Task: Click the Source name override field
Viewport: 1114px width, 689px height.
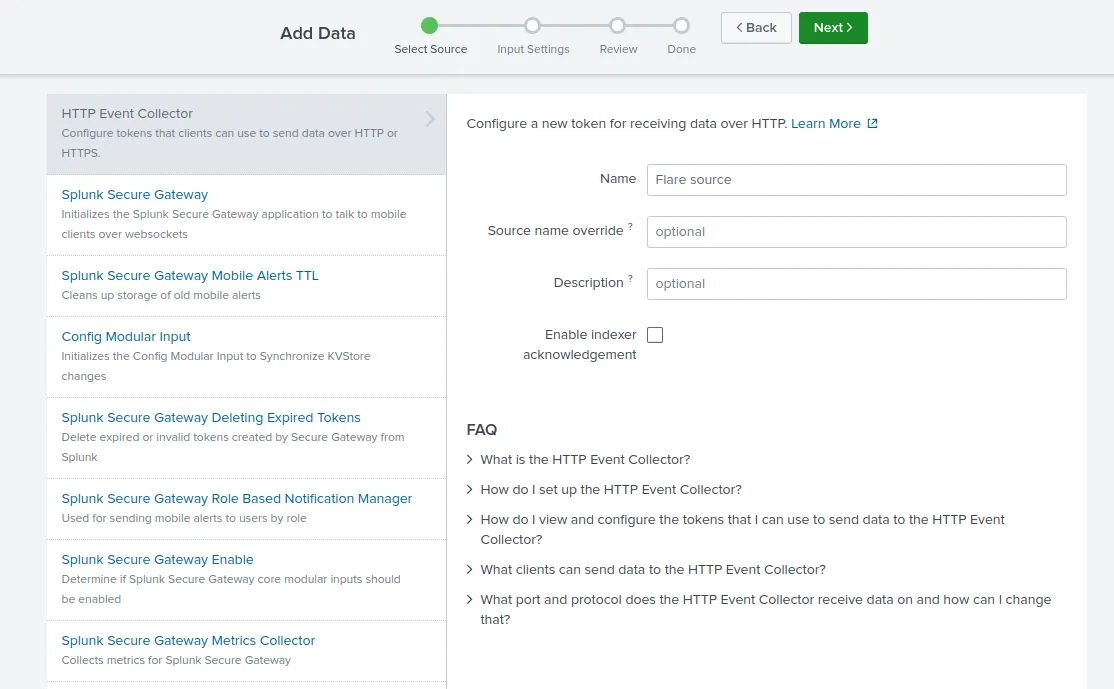Action: pos(856,232)
